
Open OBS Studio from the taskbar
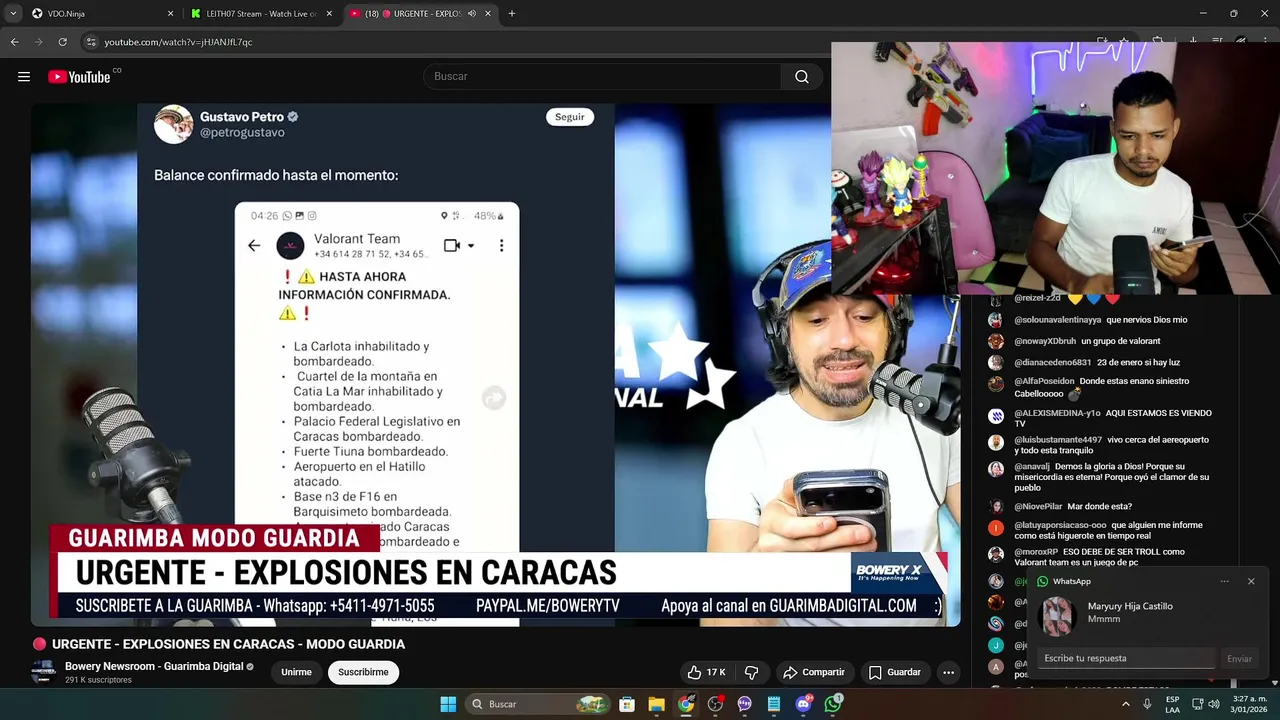tap(715, 704)
